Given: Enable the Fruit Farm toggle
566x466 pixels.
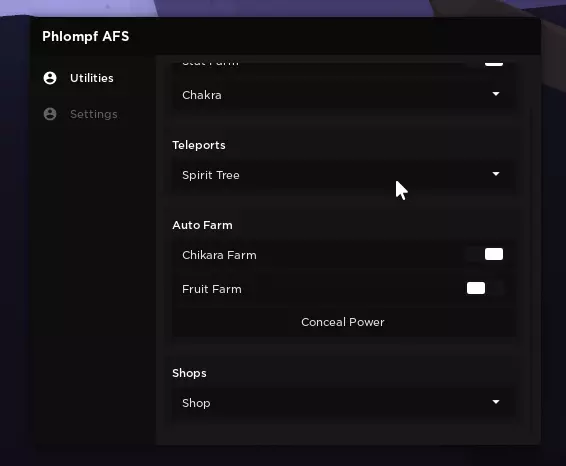Looking at the screenshot, I should pyautogui.click(x=485, y=288).
